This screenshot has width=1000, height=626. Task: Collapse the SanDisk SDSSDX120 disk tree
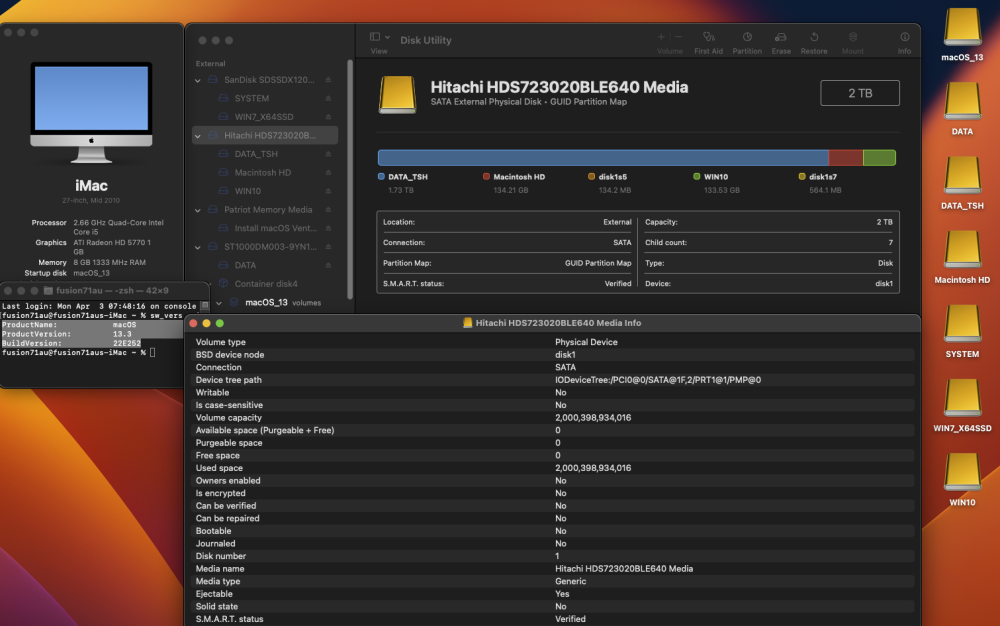coord(198,80)
